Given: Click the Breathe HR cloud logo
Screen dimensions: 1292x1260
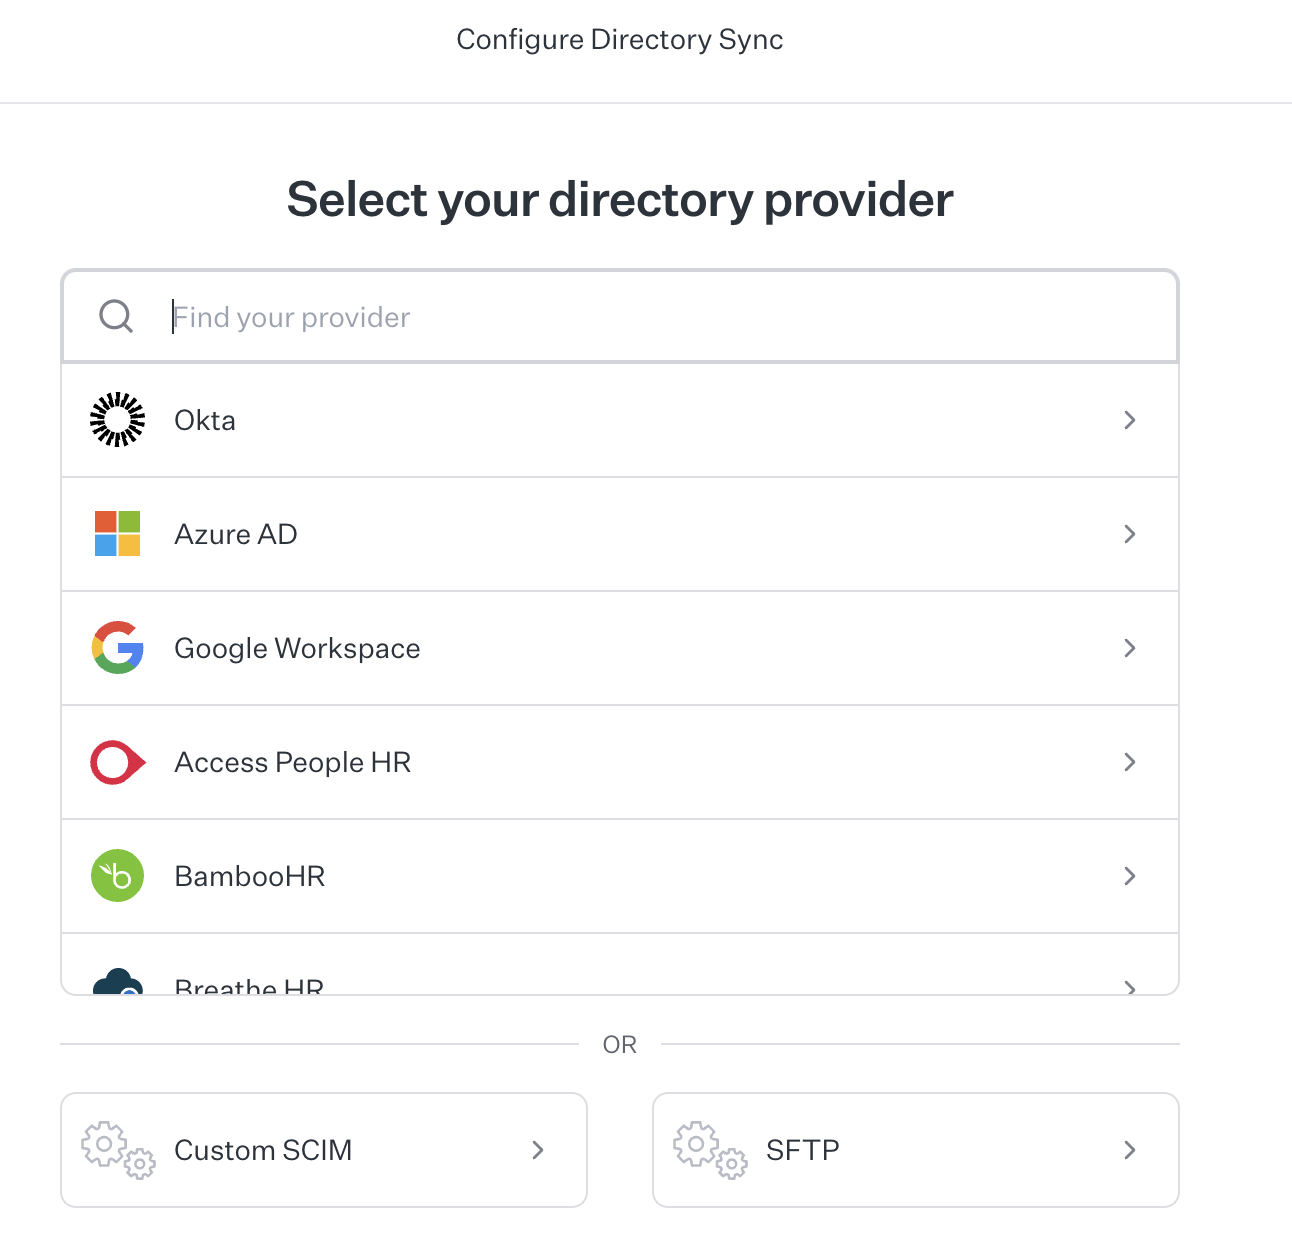Looking at the screenshot, I should tap(118, 981).
